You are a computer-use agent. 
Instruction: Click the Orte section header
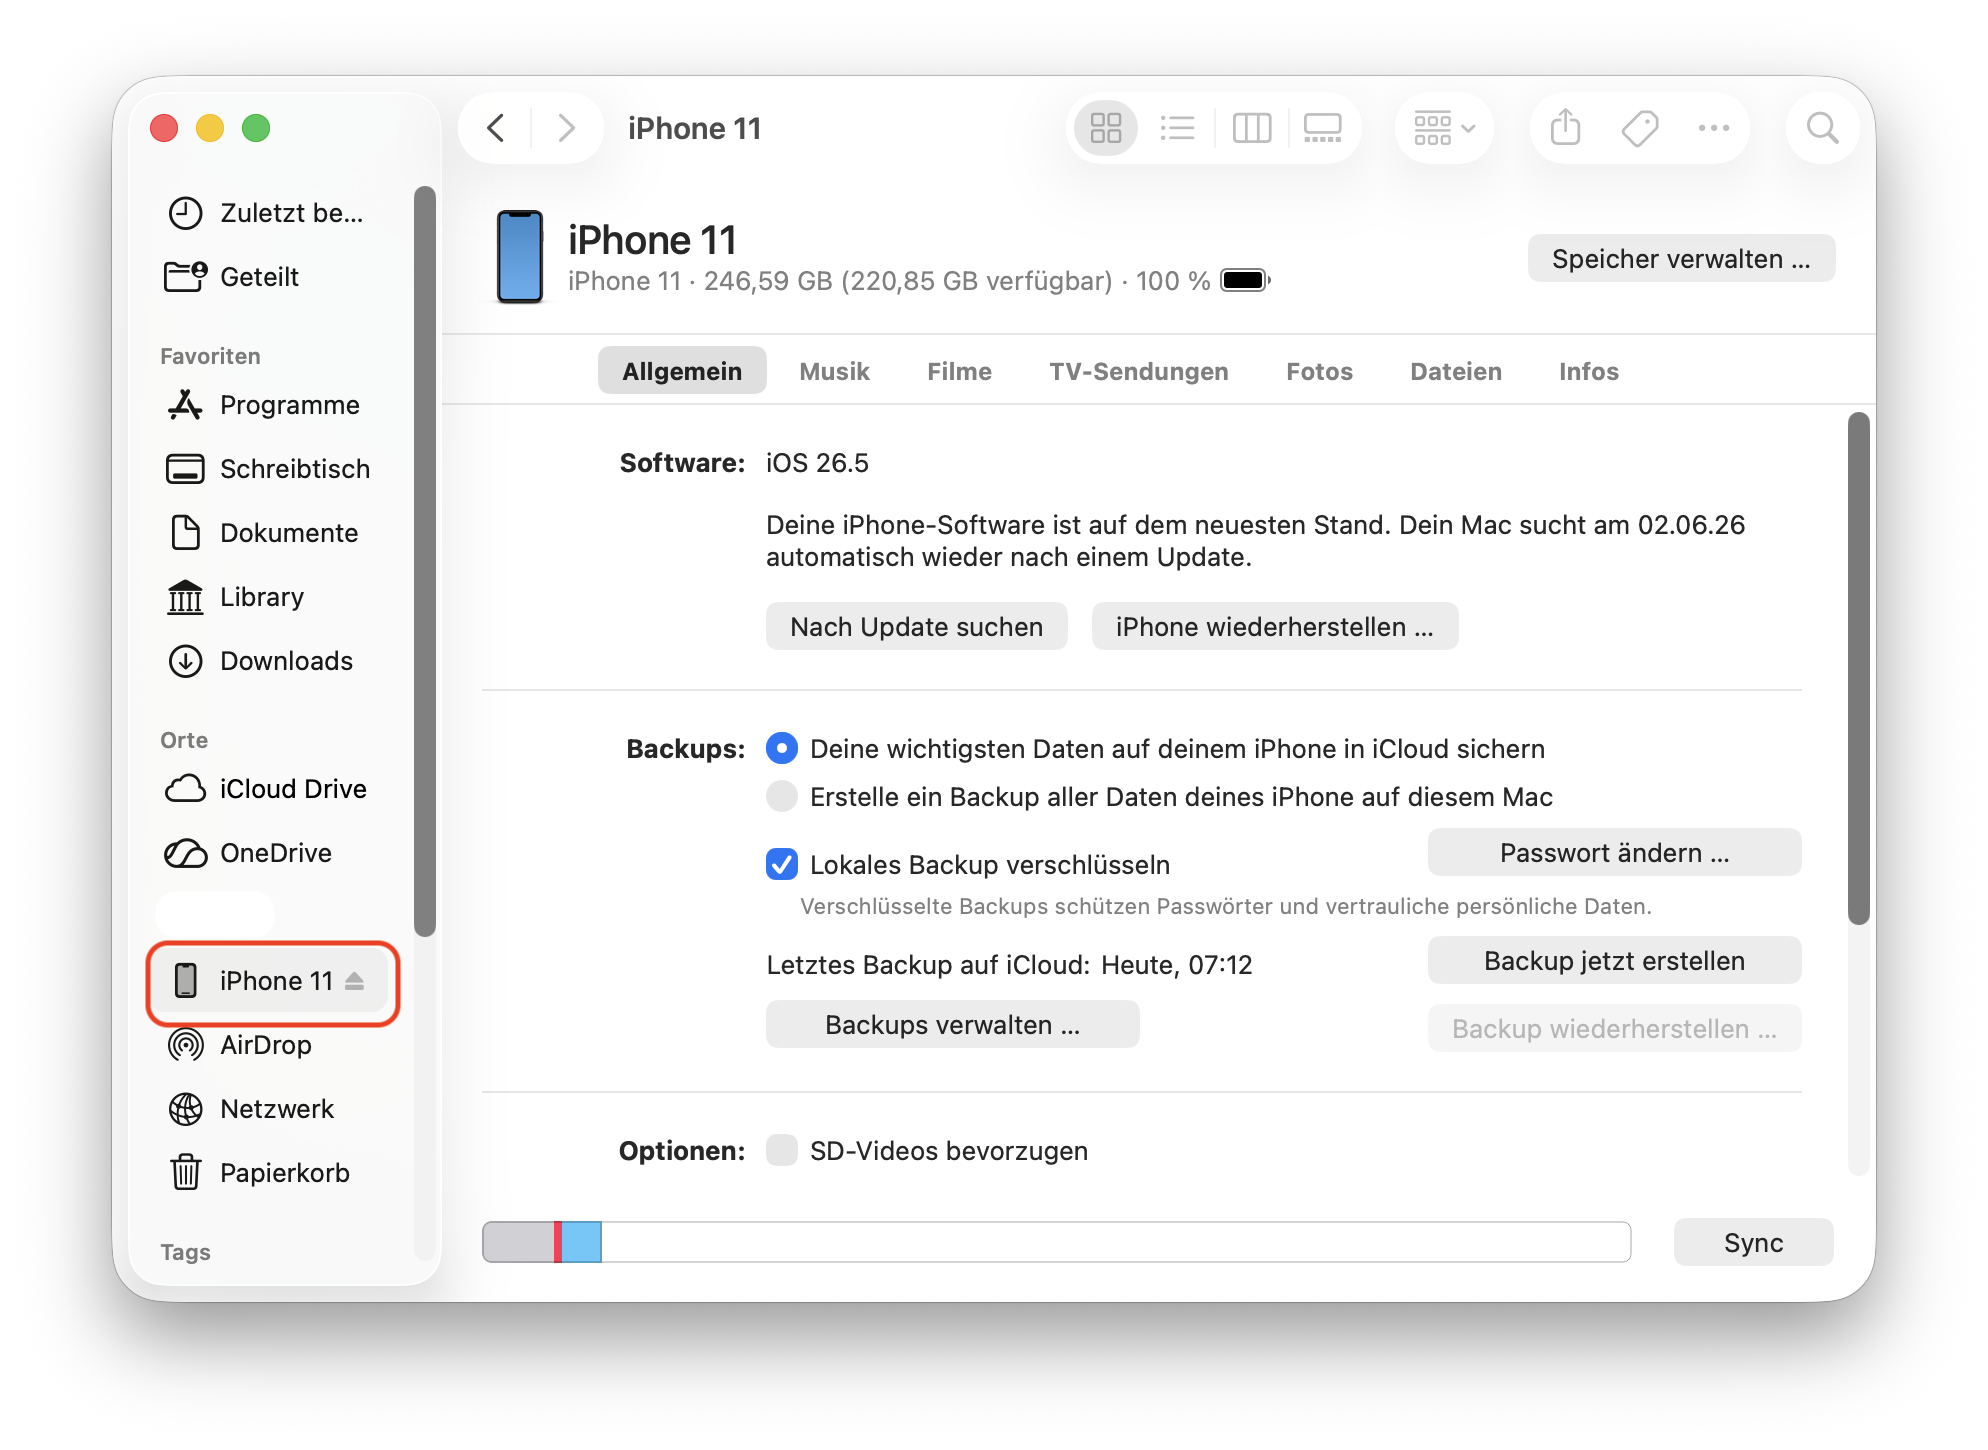point(184,740)
